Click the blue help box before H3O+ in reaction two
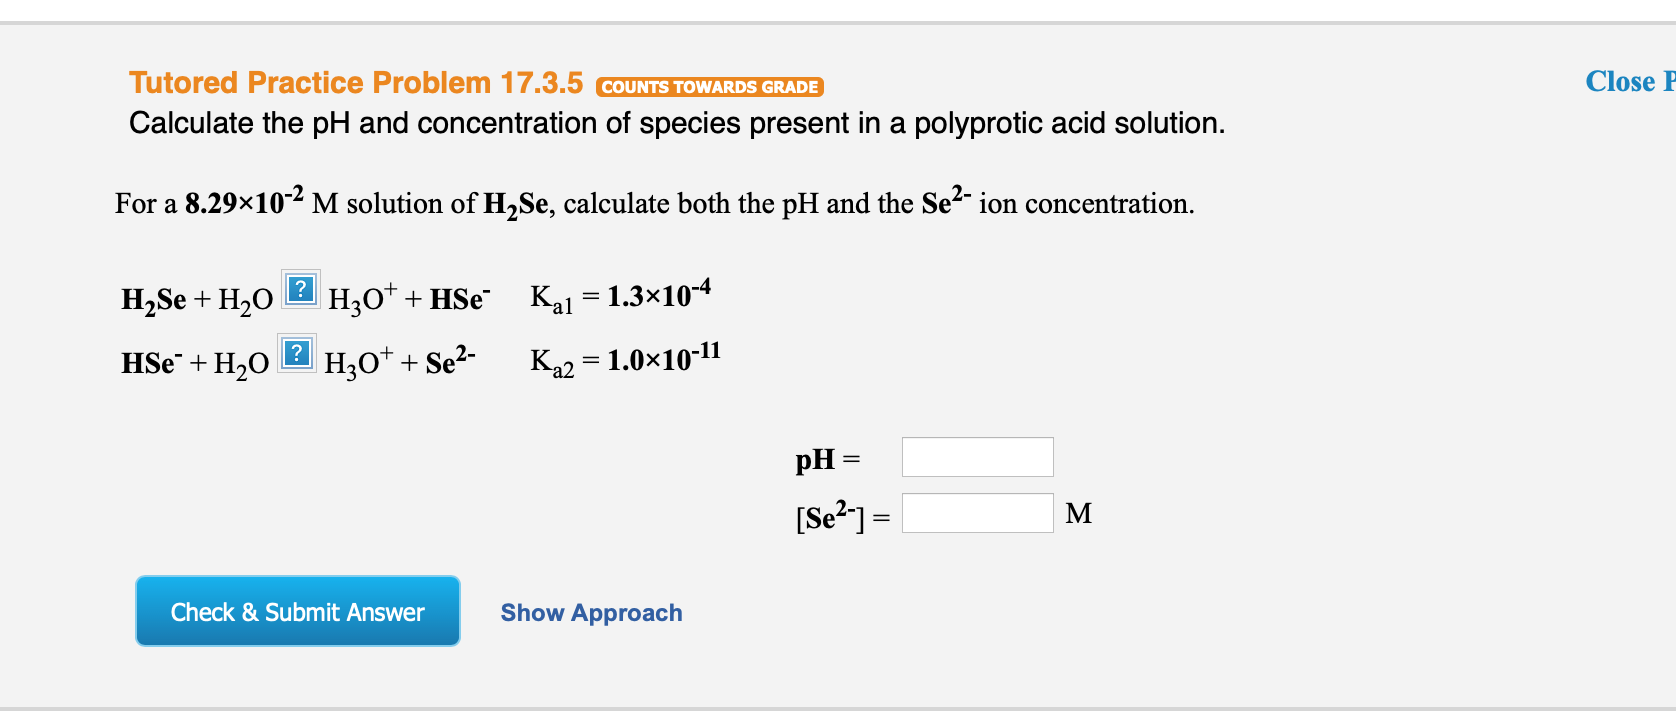 tap(295, 355)
